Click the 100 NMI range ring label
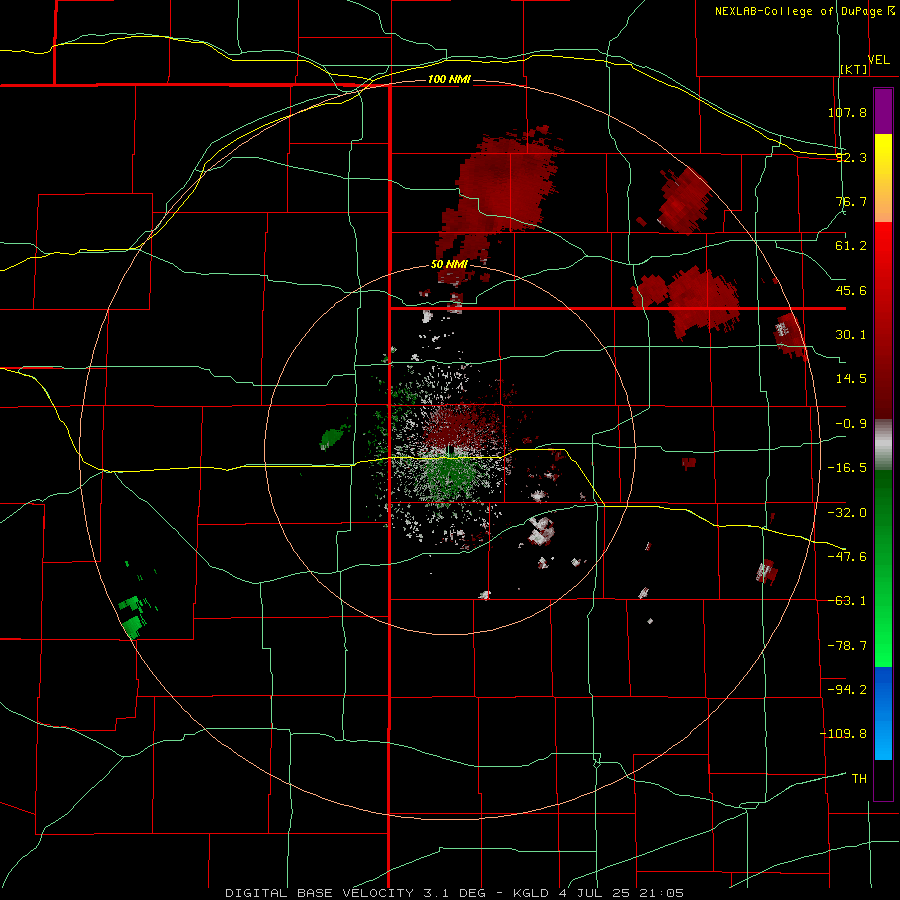 pyautogui.click(x=449, y=79)
